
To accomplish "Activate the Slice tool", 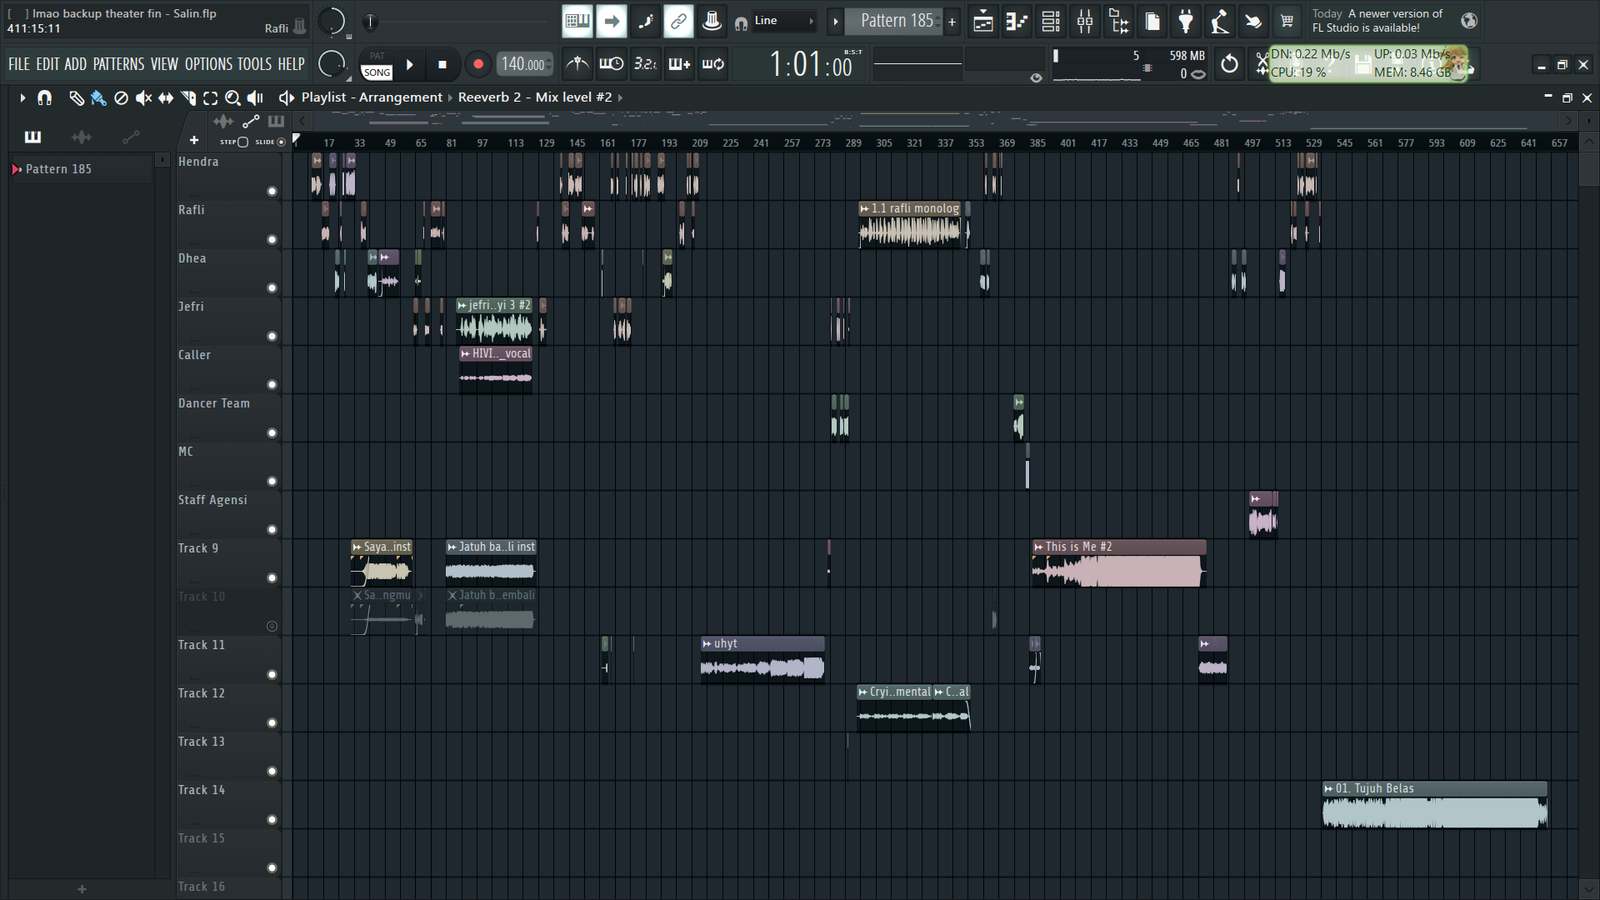I will tap(187, 98).
